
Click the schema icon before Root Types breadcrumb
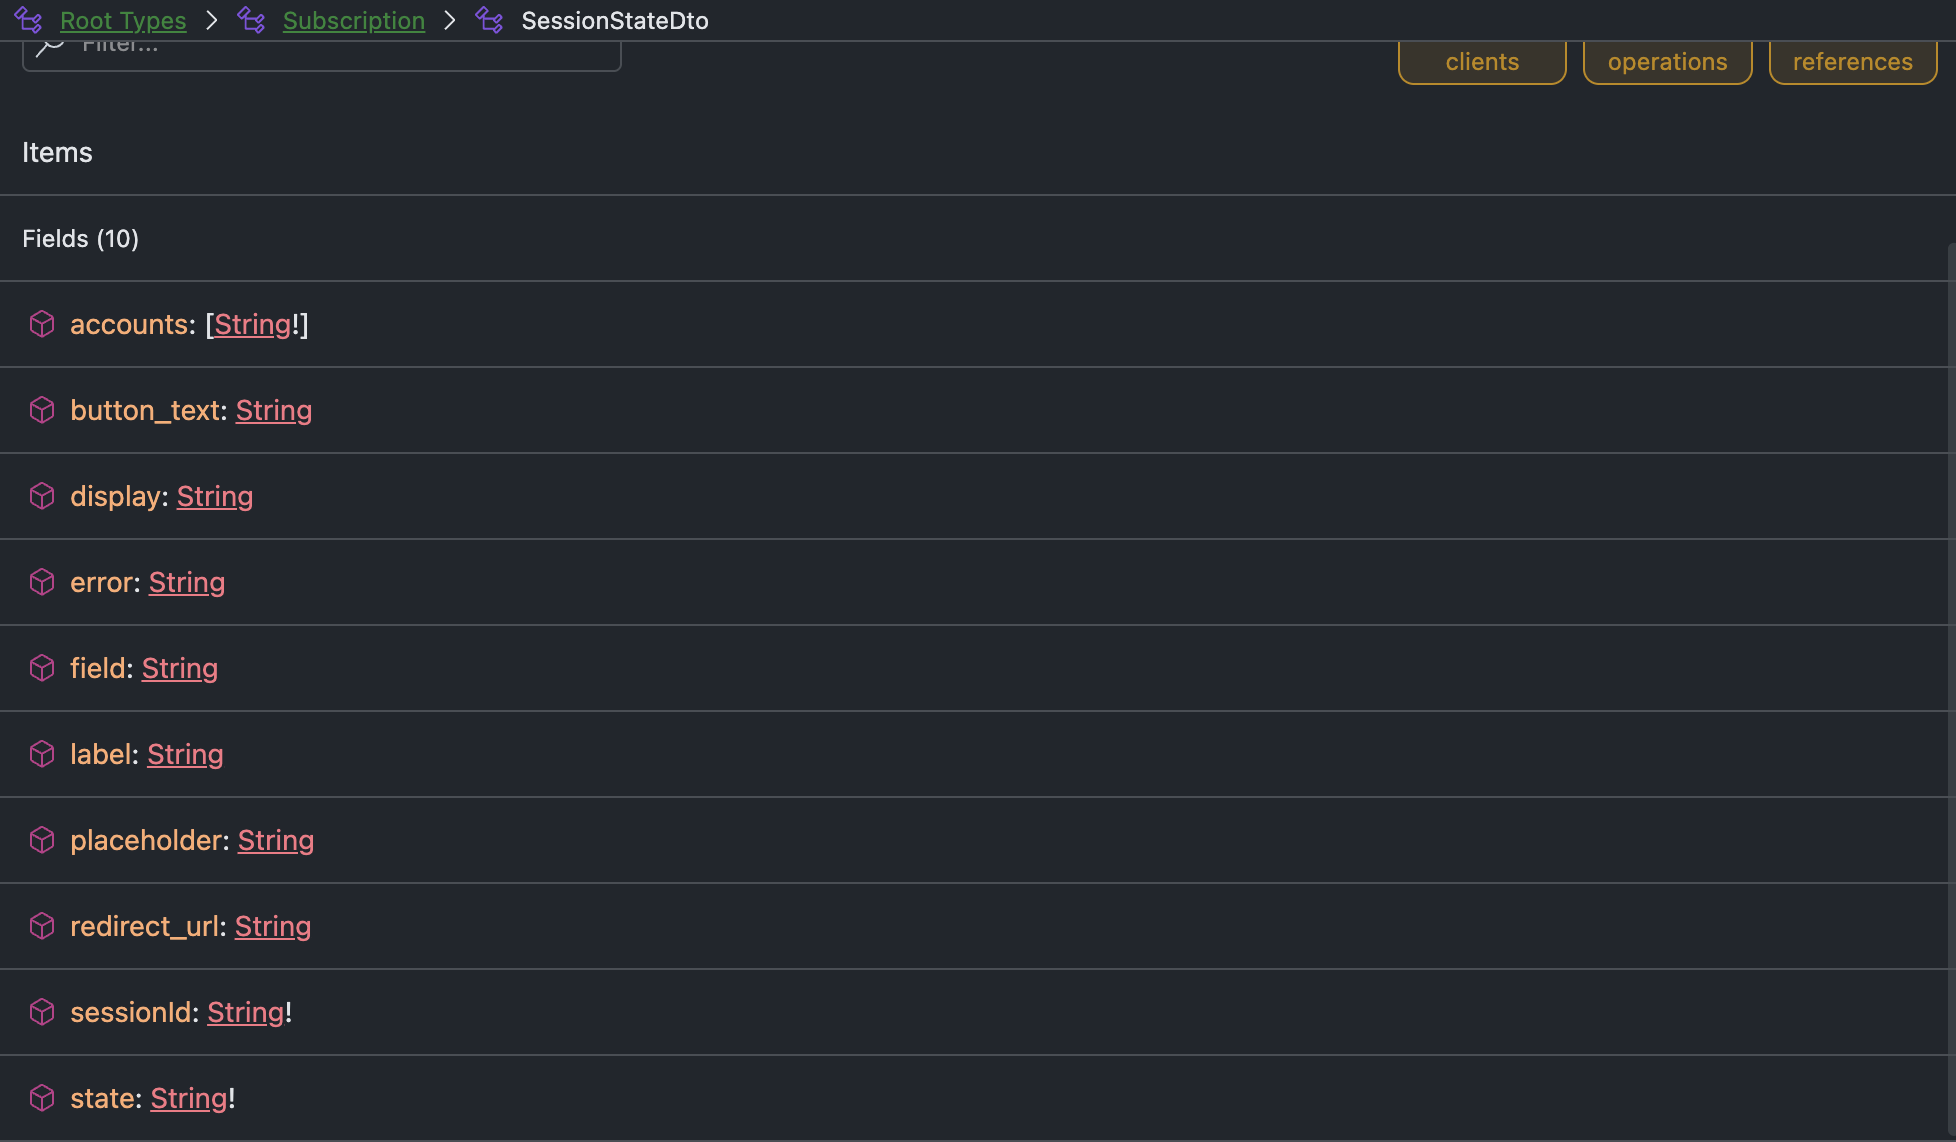[x=29, y=20]
